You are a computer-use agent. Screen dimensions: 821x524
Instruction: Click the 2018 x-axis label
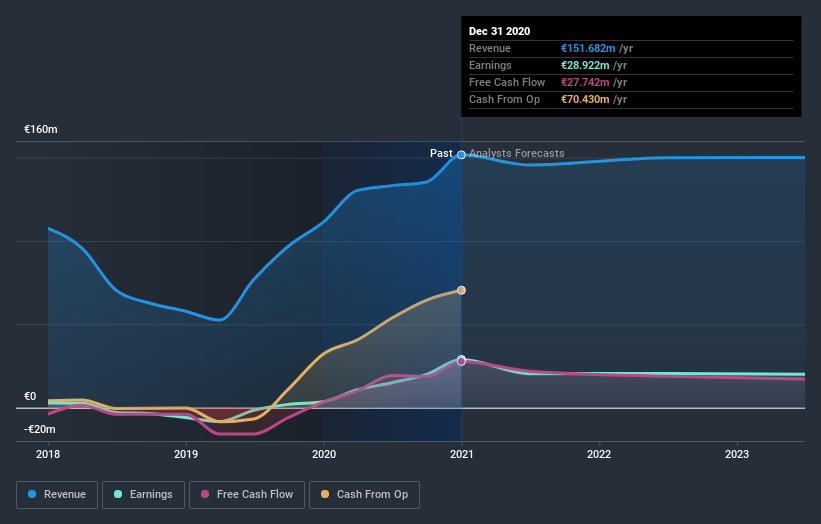coord(48,454)
